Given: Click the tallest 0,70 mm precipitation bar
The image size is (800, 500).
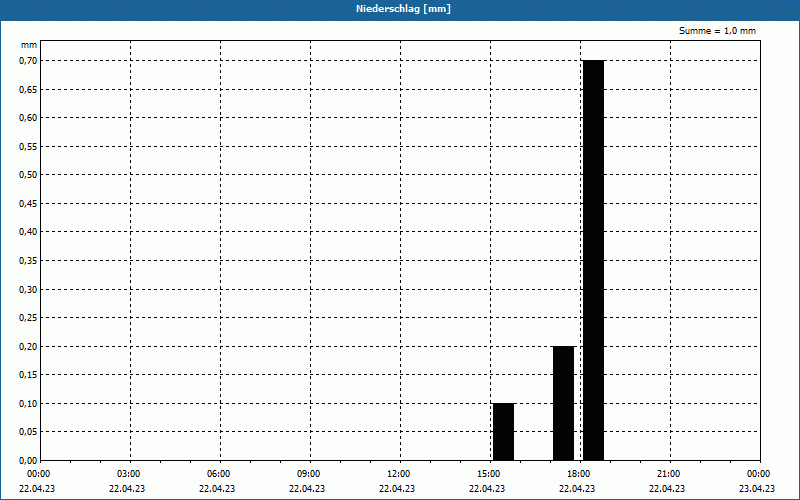Looking at the screenshot, I should [x=593, y=260].
